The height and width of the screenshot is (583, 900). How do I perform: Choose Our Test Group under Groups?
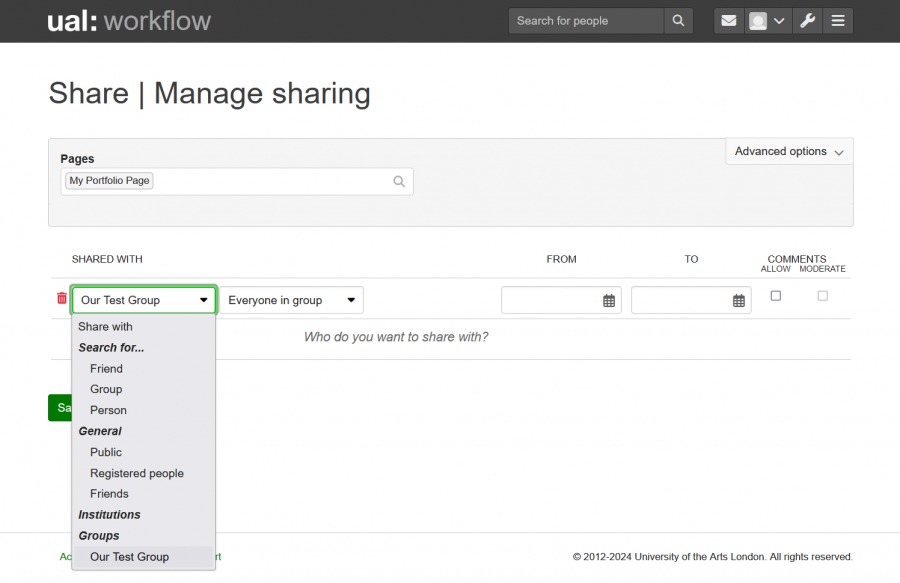tap(129, 557)
